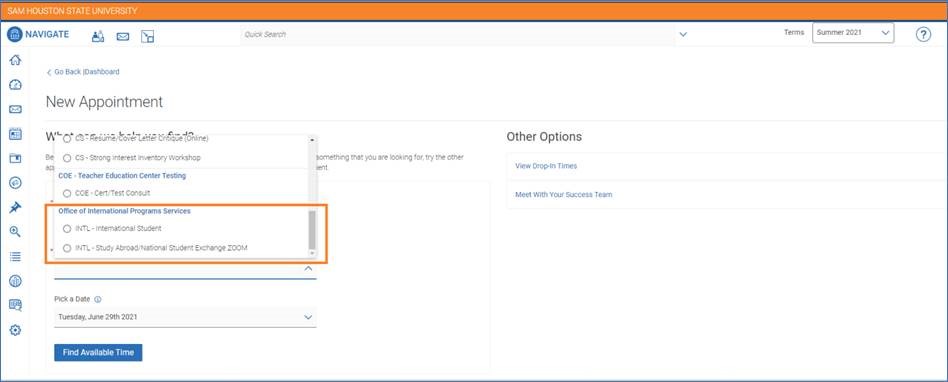948x382 pixels.
Task: Open the gear settings icon in sidebar
Action: click(x=15, y=330)
